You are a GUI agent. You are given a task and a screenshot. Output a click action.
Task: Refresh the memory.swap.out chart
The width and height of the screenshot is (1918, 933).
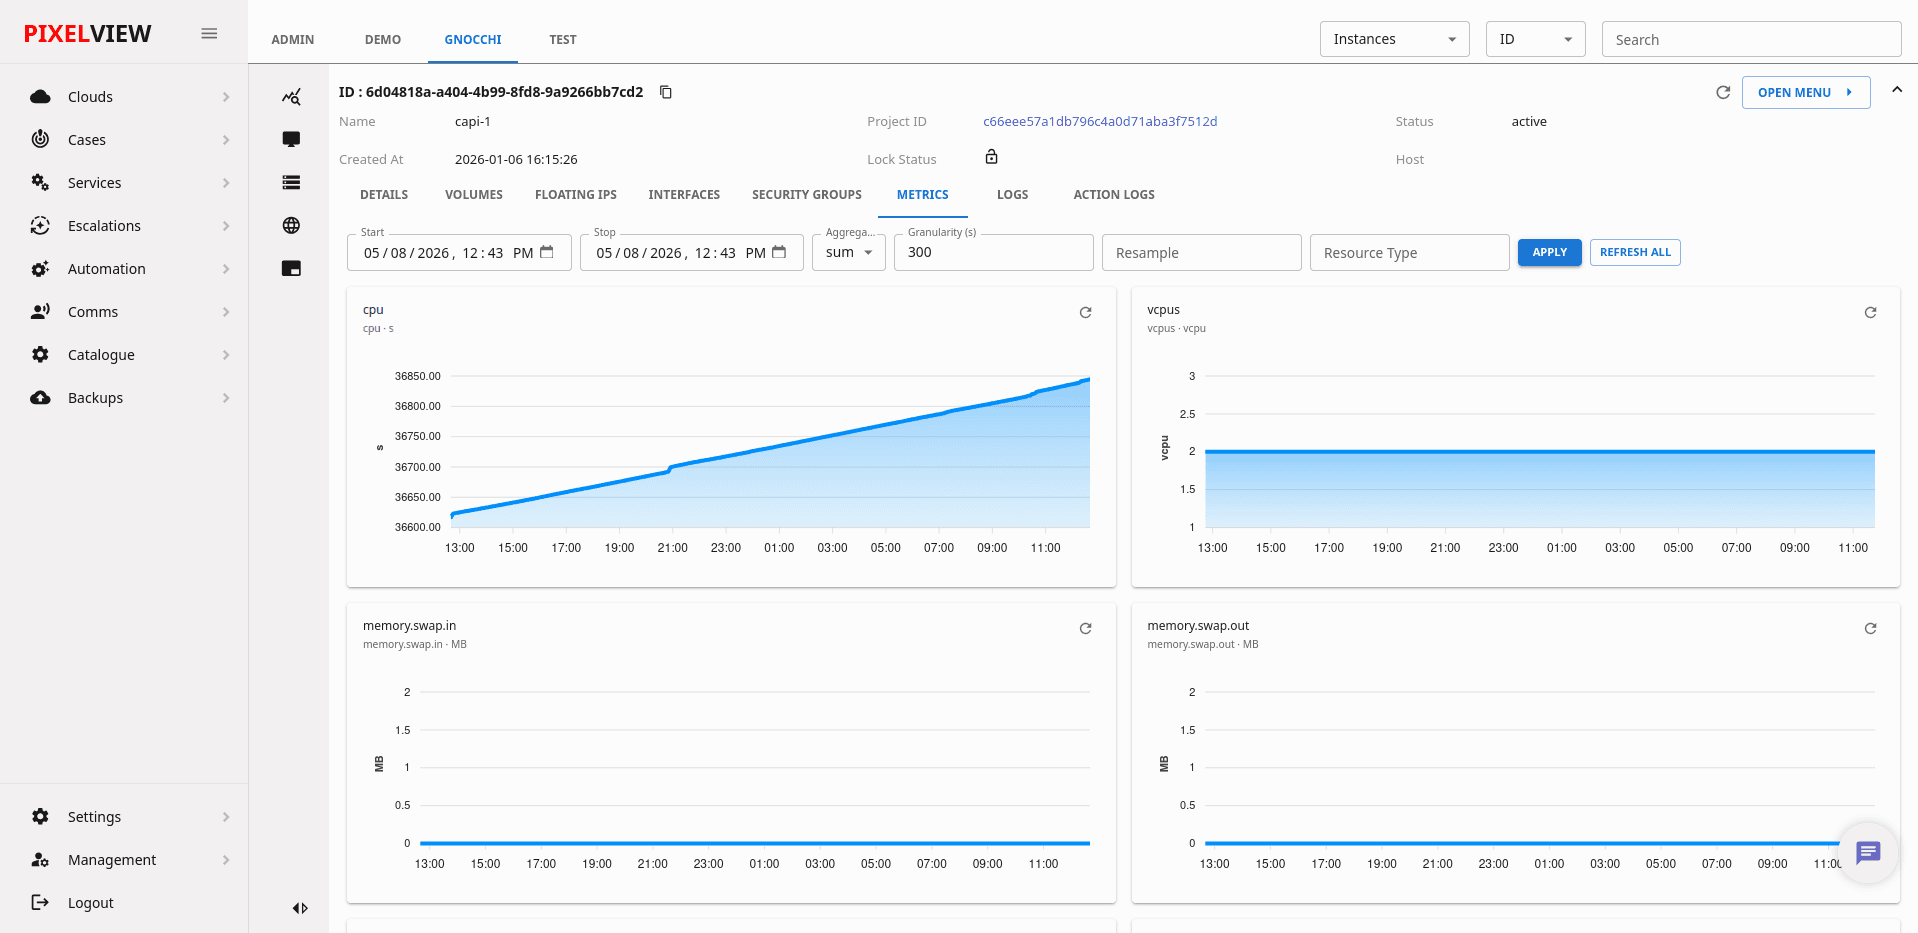(x=1870, y=628)
